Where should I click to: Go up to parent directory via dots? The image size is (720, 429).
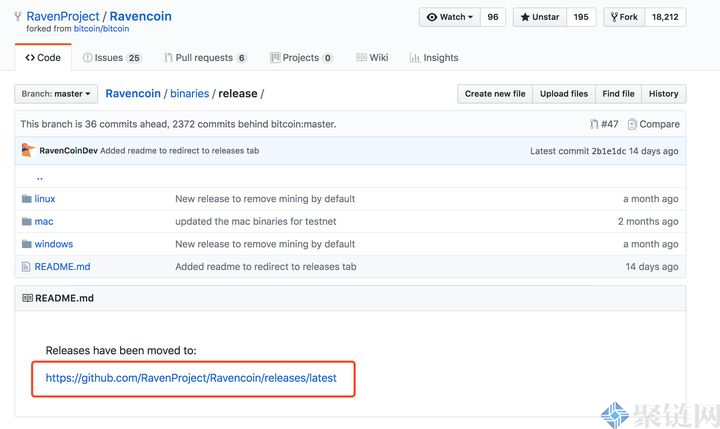click(40, 177)
